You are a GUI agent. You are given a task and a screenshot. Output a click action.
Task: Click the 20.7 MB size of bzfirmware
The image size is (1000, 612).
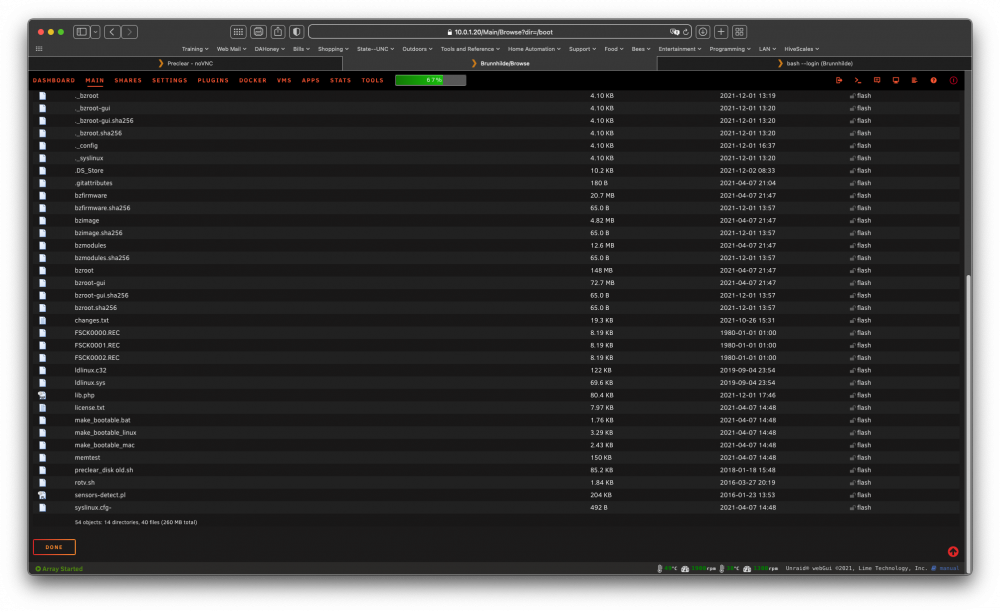pos(602,196)
